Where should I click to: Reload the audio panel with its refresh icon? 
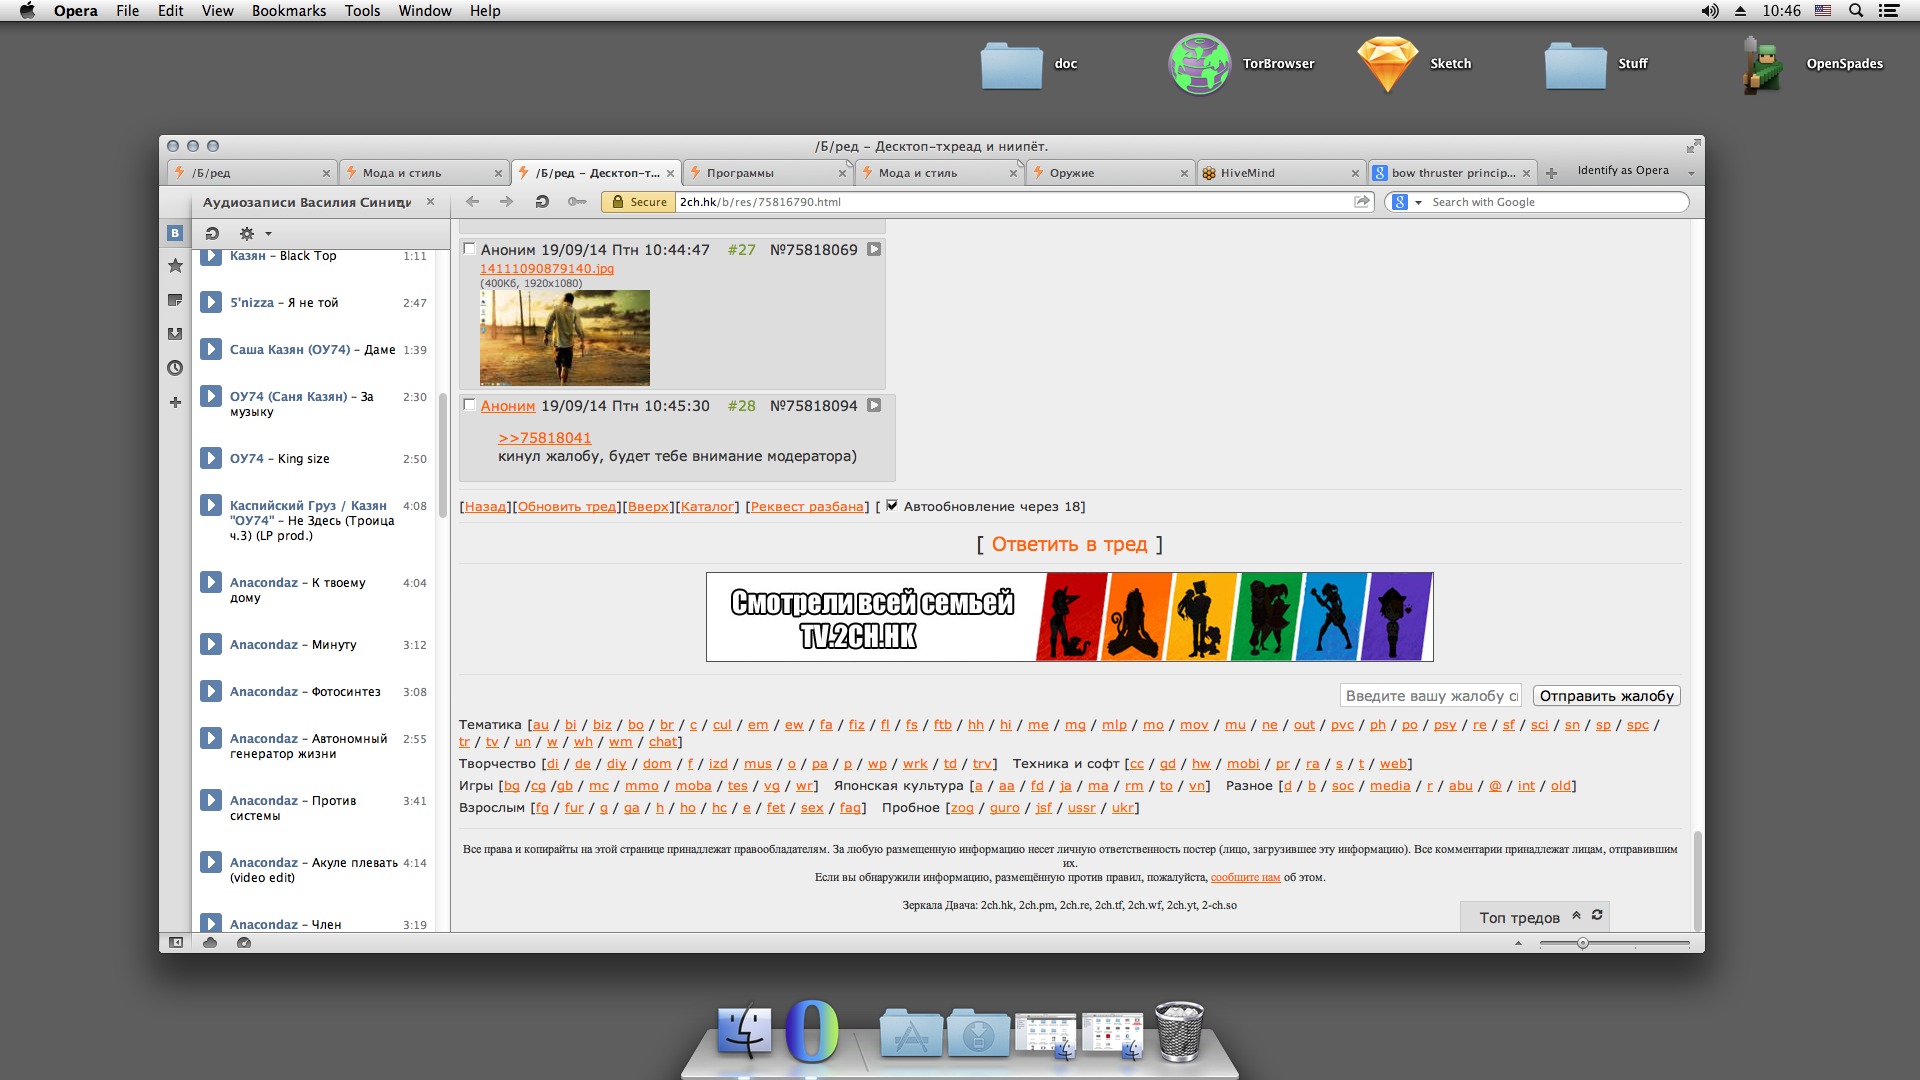[x=212, y=233]
